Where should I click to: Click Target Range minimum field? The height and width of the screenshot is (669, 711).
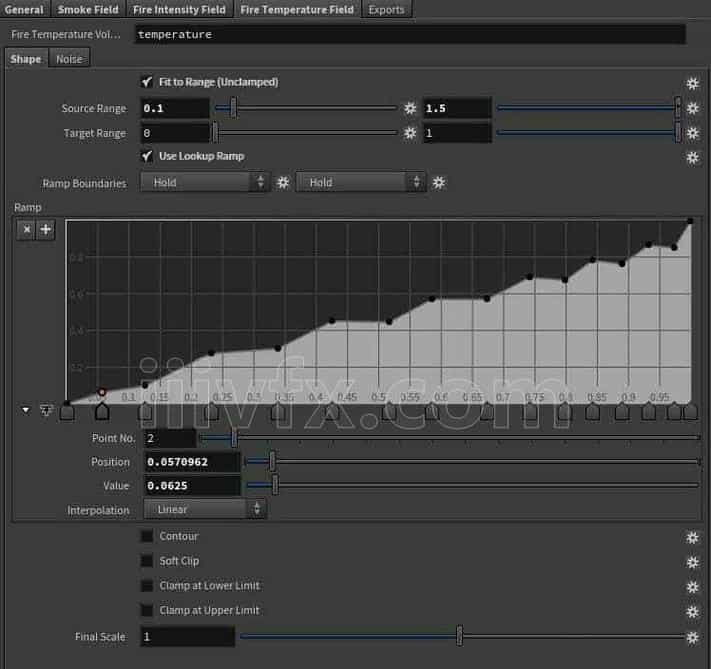coord(175,133)
